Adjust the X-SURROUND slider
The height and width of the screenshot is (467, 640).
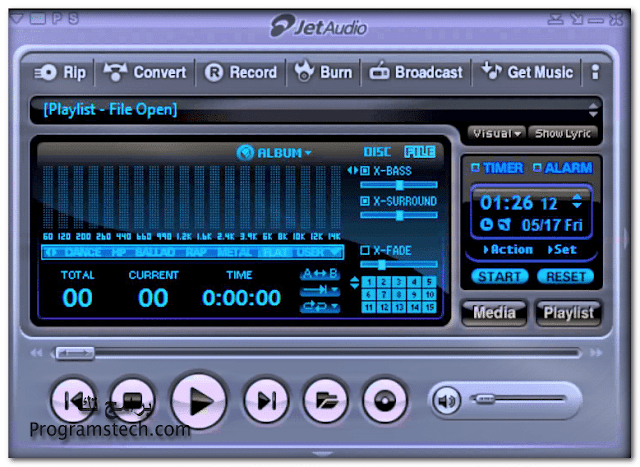pos(399,215)
